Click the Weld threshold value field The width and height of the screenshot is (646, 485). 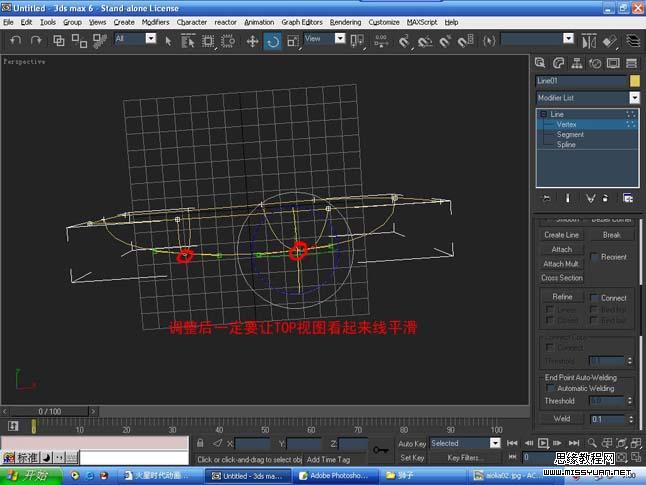(x=608, y=419)
